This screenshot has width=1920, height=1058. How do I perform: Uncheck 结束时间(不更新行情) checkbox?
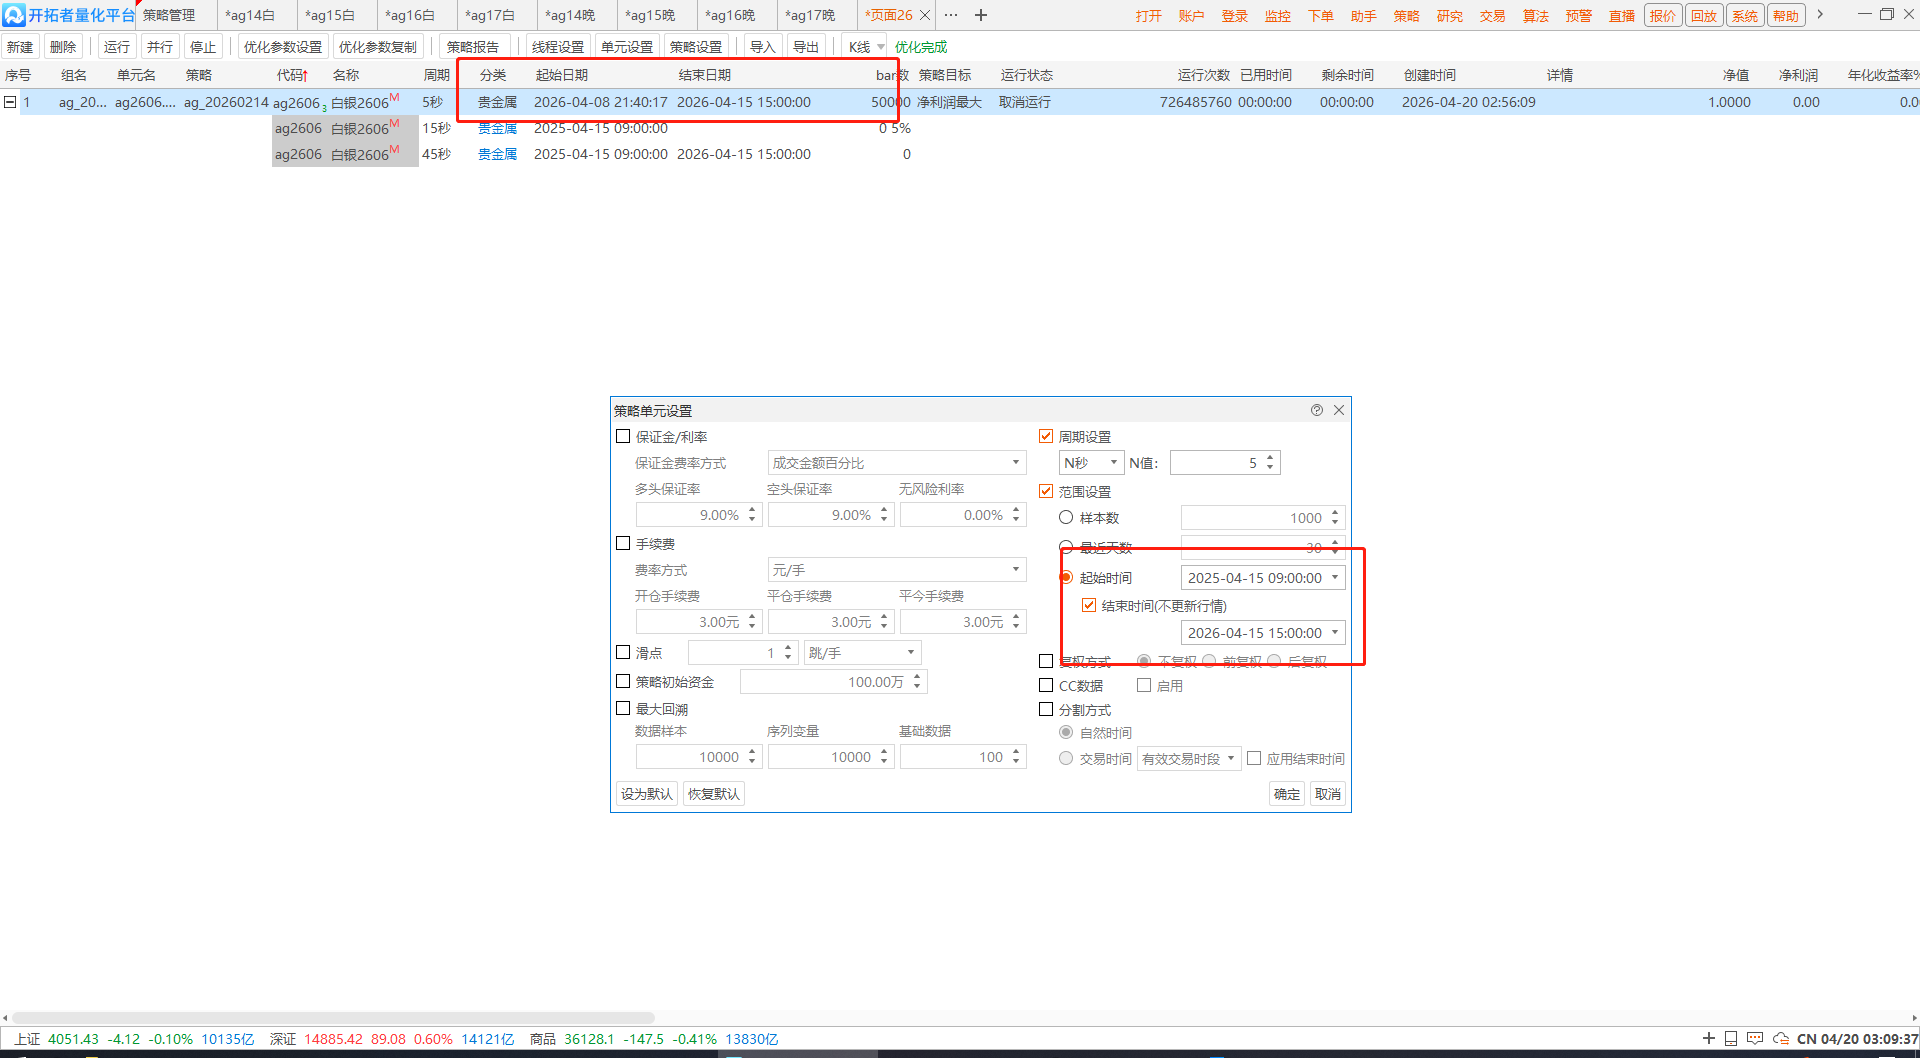(x=1089, y=605)
